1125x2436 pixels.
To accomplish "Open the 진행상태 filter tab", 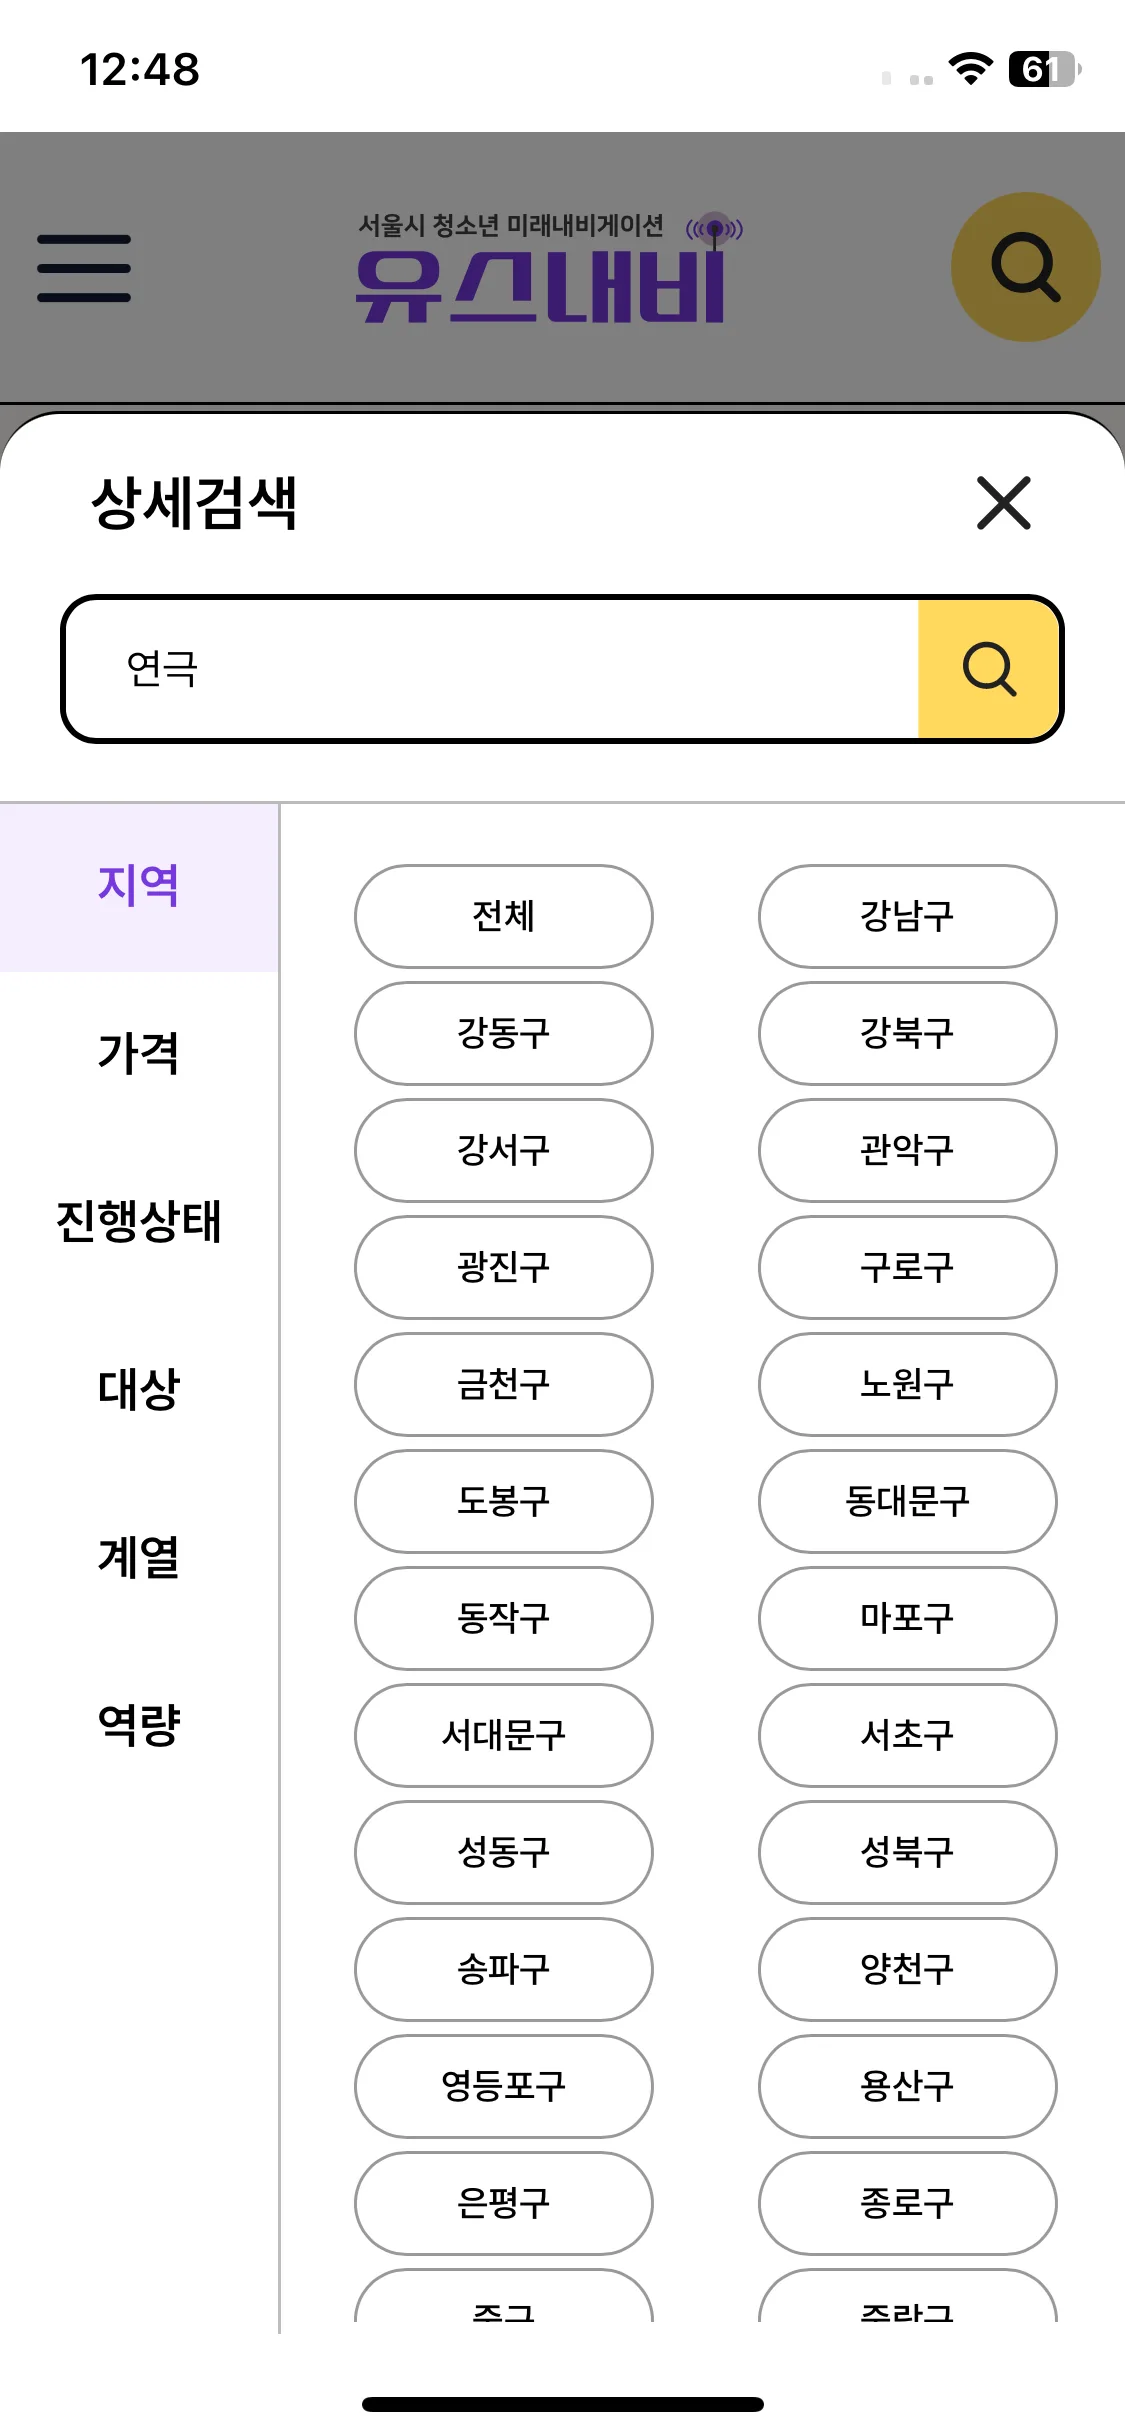I will pos(139,1221).
